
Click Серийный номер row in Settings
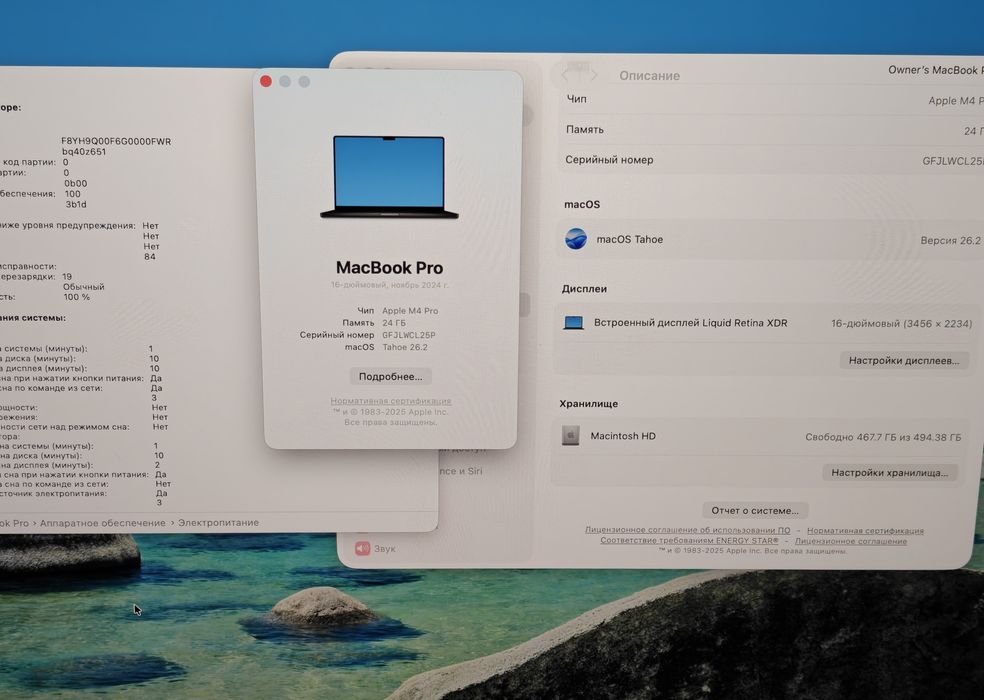(x=772, y=160)
